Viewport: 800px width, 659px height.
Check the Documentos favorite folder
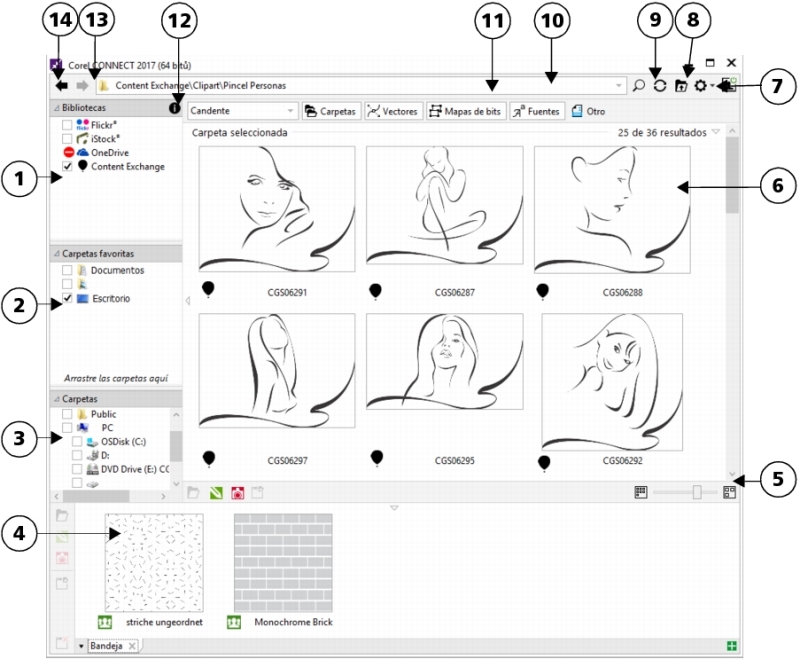[67, 271]
